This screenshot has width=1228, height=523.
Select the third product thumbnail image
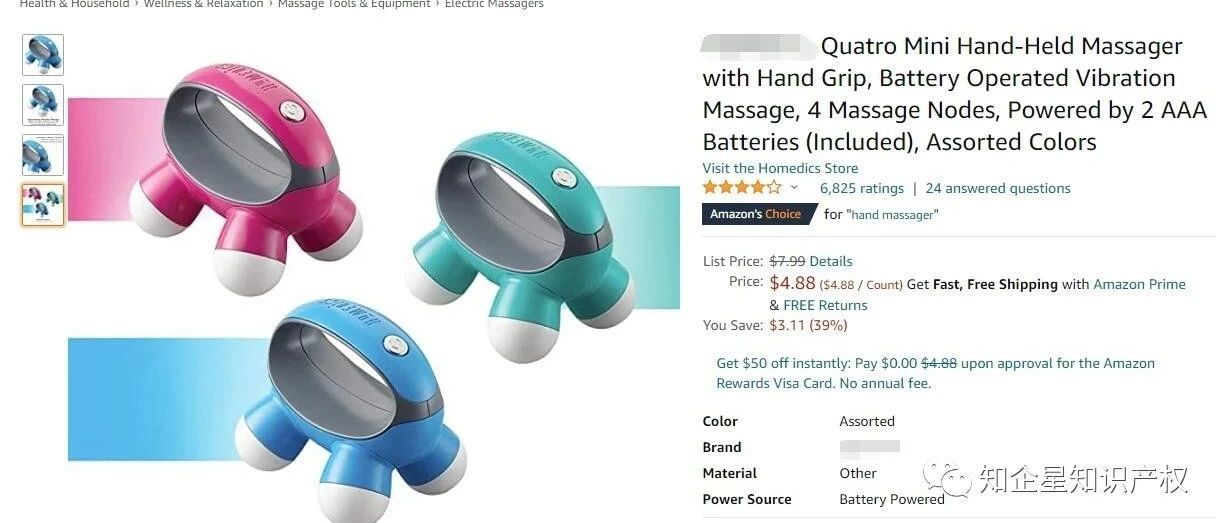43,155
